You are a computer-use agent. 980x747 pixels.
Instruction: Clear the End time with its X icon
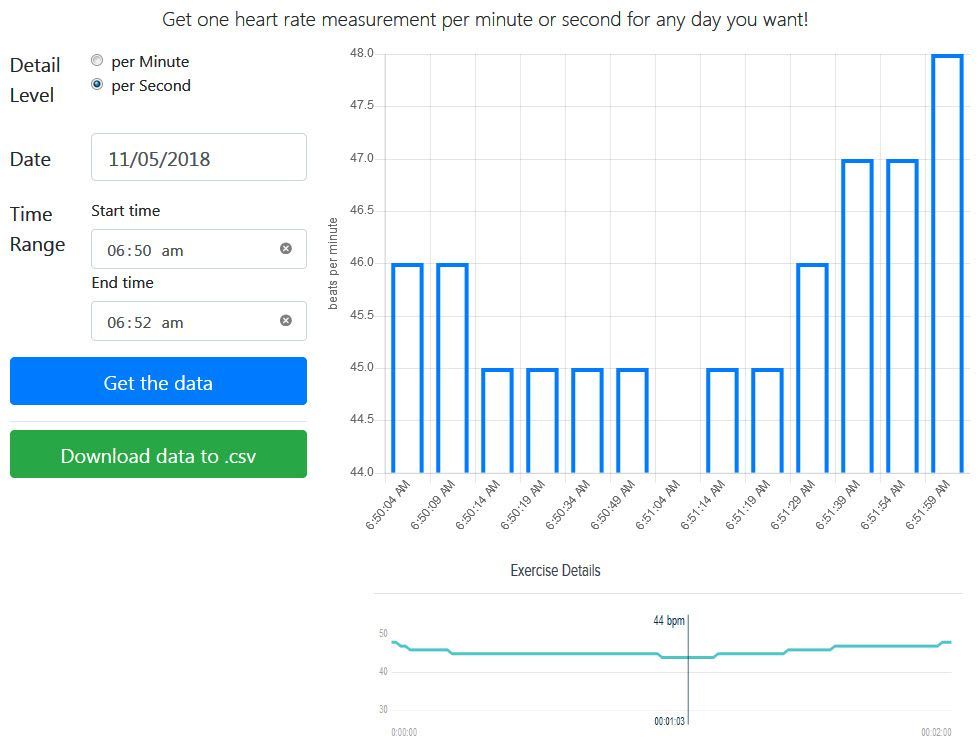pyautogui.click(x=286, y=321)
